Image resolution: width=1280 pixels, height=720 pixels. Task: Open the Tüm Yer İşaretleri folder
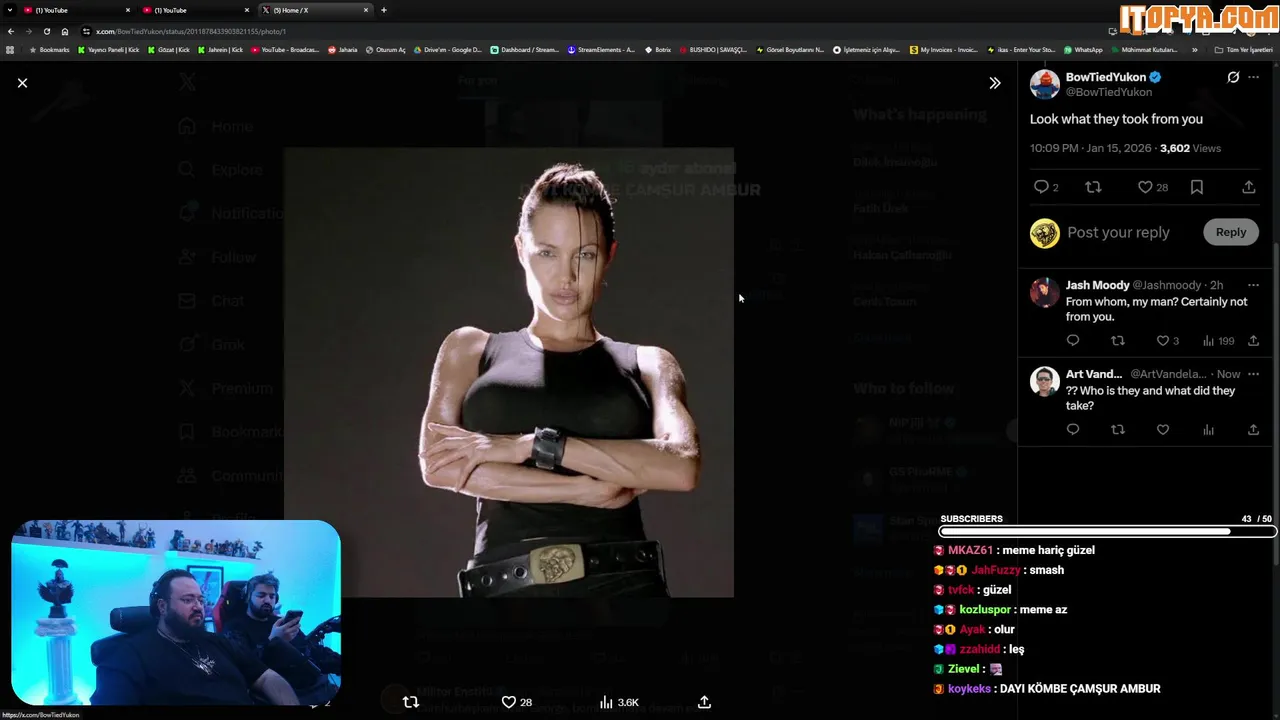coord(1243,50)
